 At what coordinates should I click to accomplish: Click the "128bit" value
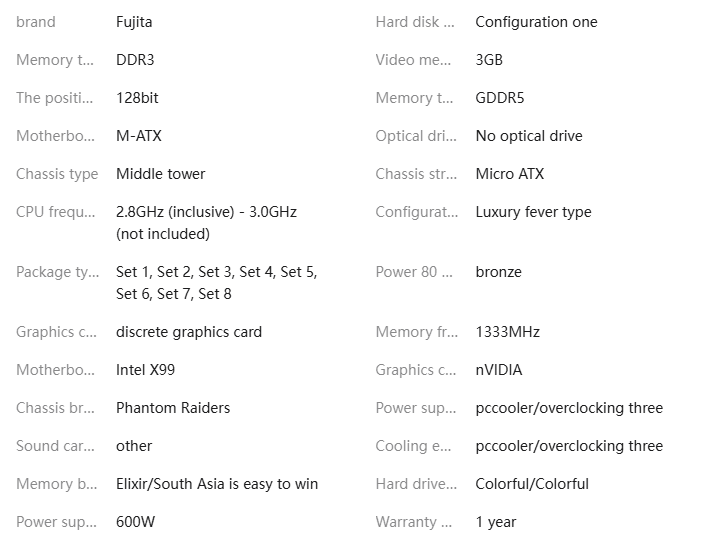pyautogui.click(x=137, y=98)
